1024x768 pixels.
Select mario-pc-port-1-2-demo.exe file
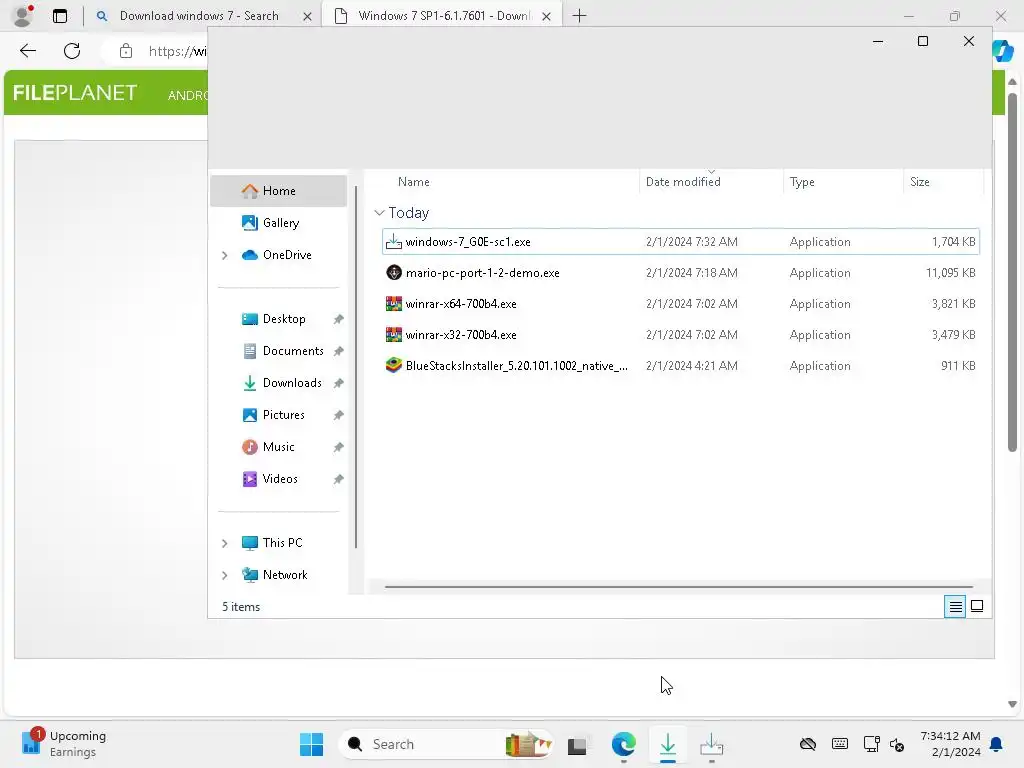click(680, 273)
